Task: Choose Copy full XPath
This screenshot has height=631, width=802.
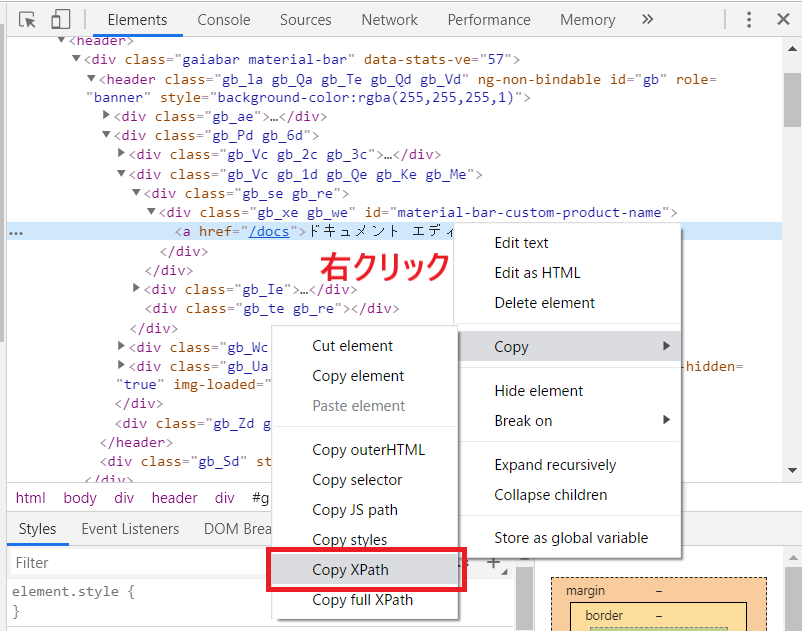Action: coord(365,600)
